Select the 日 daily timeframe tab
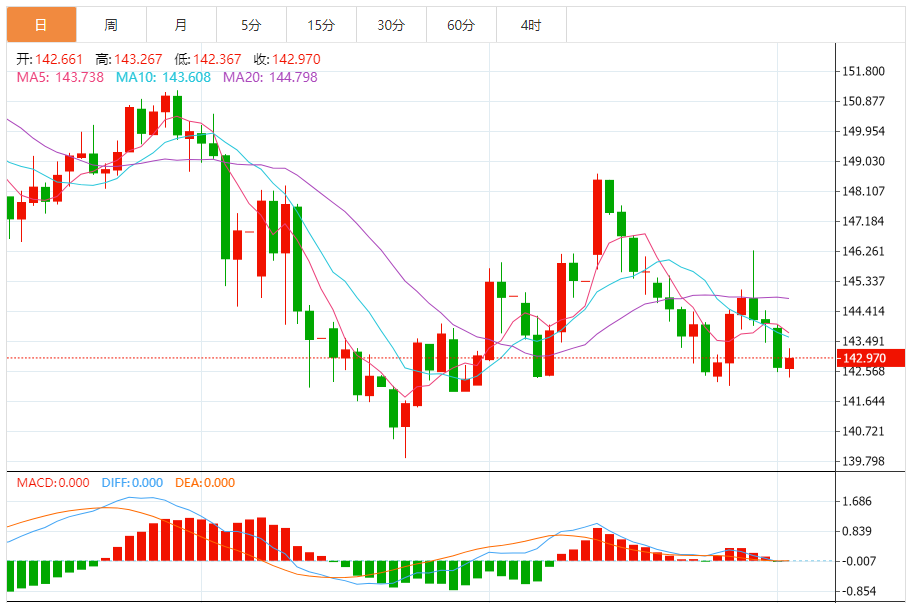Screen dimensions: 910x603 [41, 25]
